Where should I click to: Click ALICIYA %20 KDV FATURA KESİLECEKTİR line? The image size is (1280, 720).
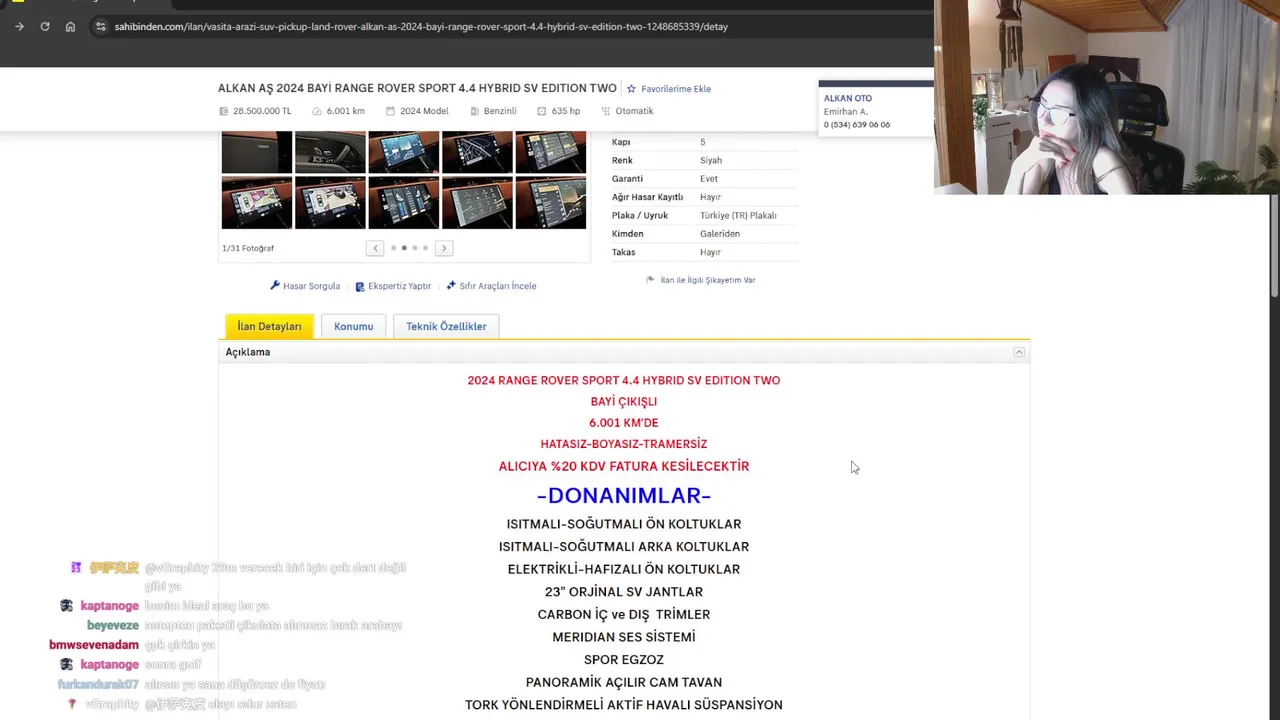tap(624, 466)
